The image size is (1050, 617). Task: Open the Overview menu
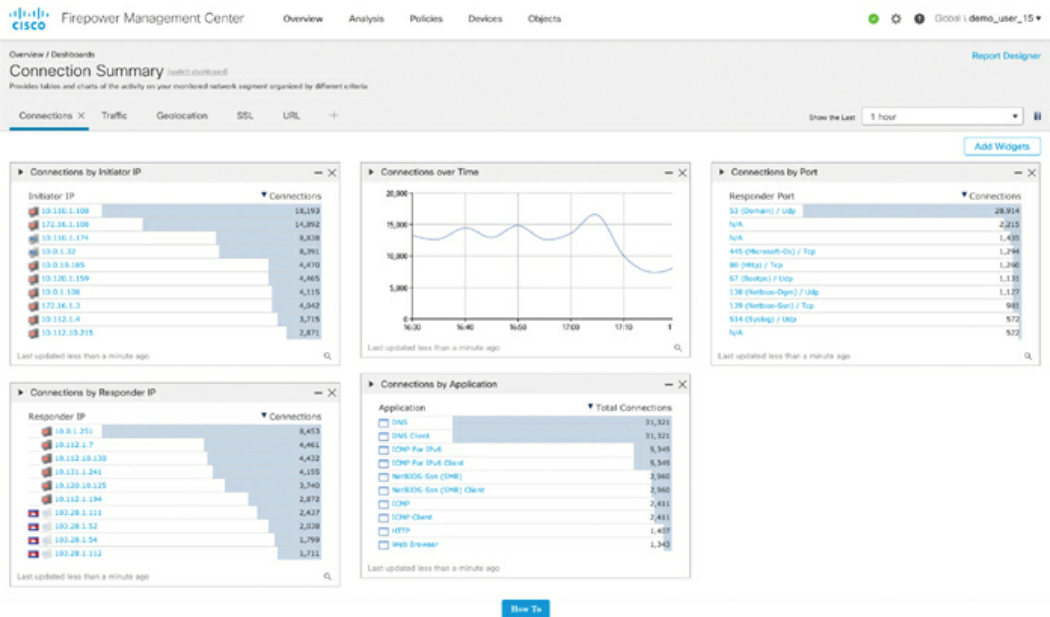click(x=303, y=19)
